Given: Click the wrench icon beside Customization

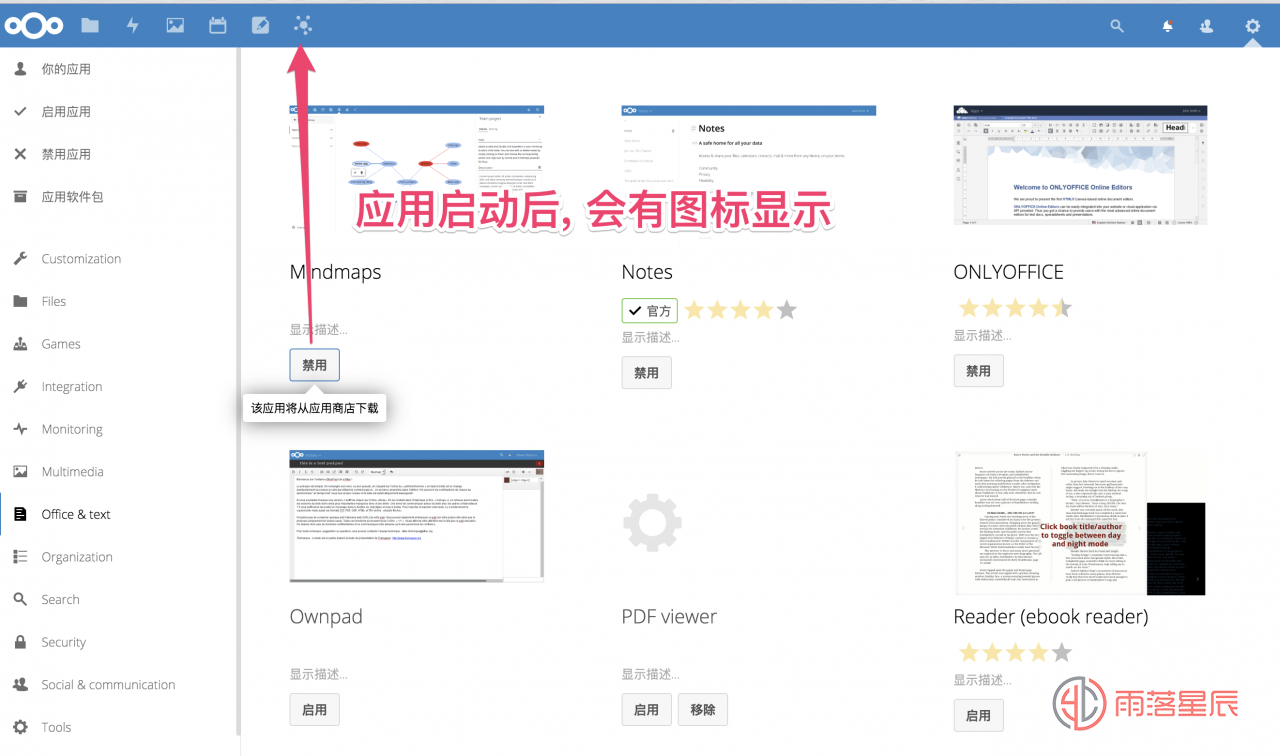Looking at the screenshot, I should pyautogui.click(x=20, y=259).
